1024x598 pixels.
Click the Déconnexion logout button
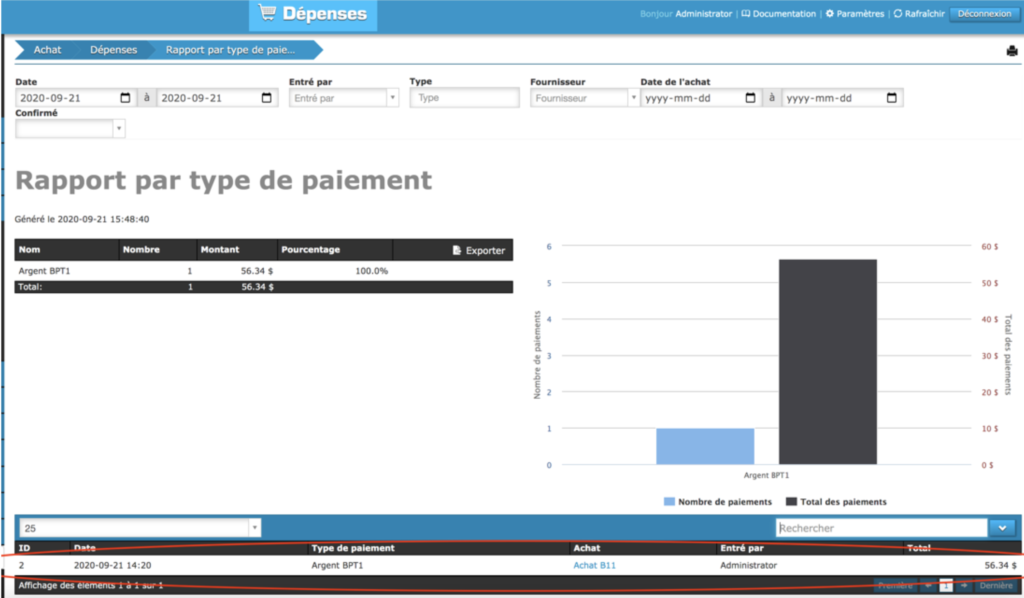pos(984,14)
